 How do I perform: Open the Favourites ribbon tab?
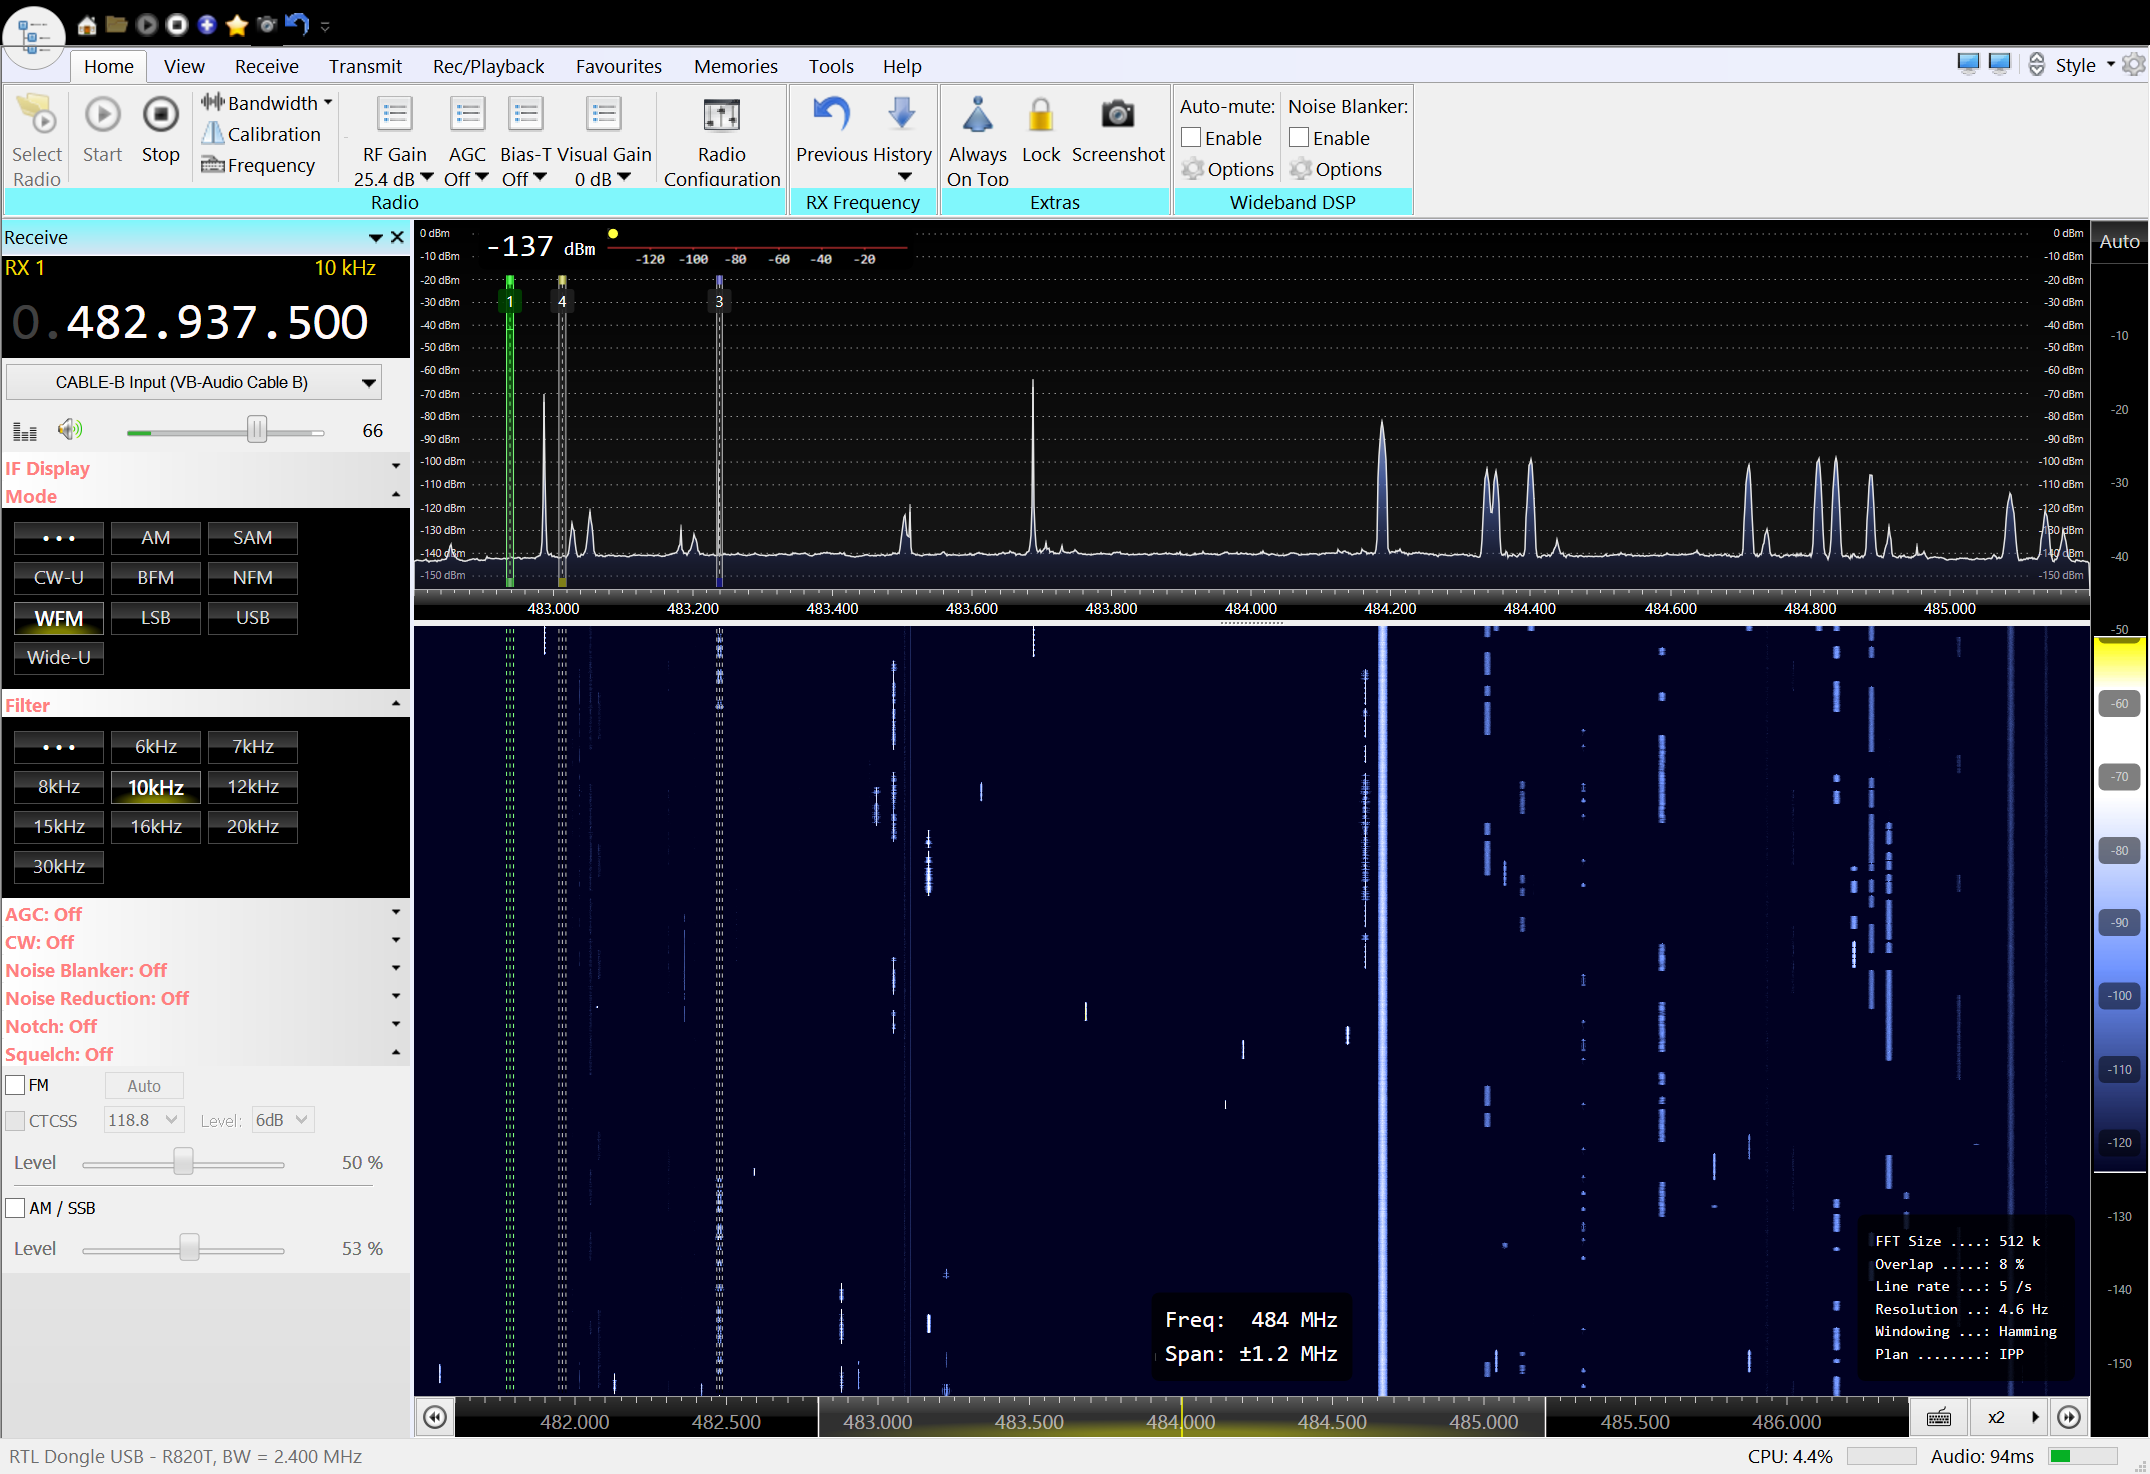pyautogui.click(x=618, y=66)
